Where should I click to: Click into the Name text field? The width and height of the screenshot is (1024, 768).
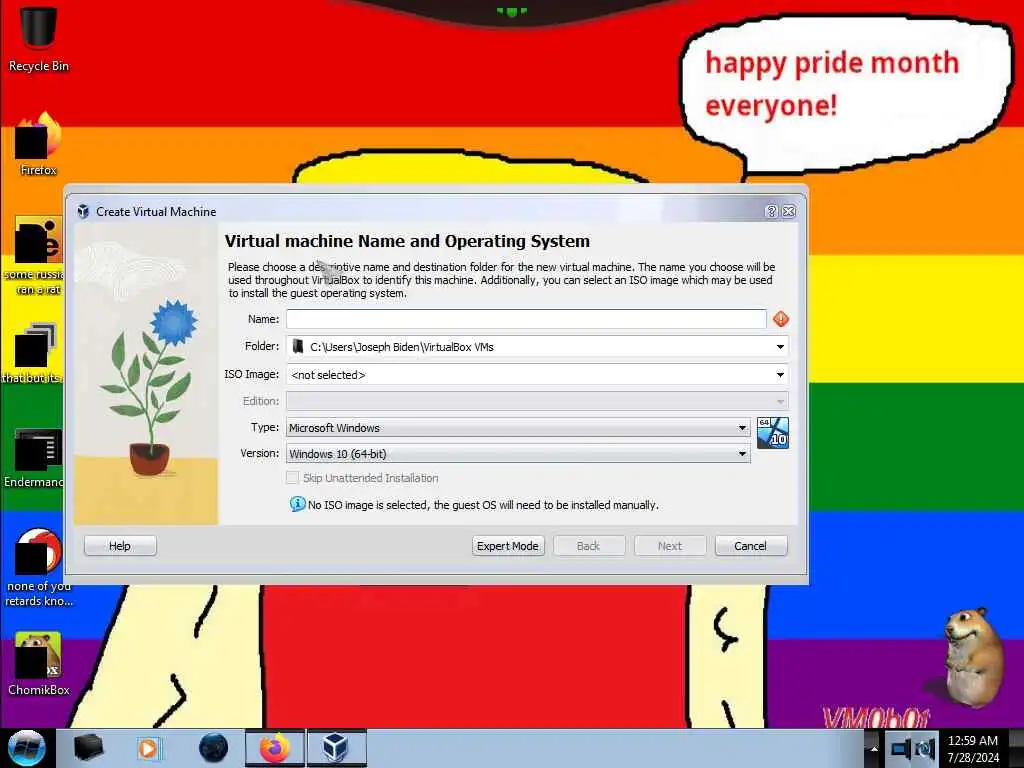coord(526,319)
